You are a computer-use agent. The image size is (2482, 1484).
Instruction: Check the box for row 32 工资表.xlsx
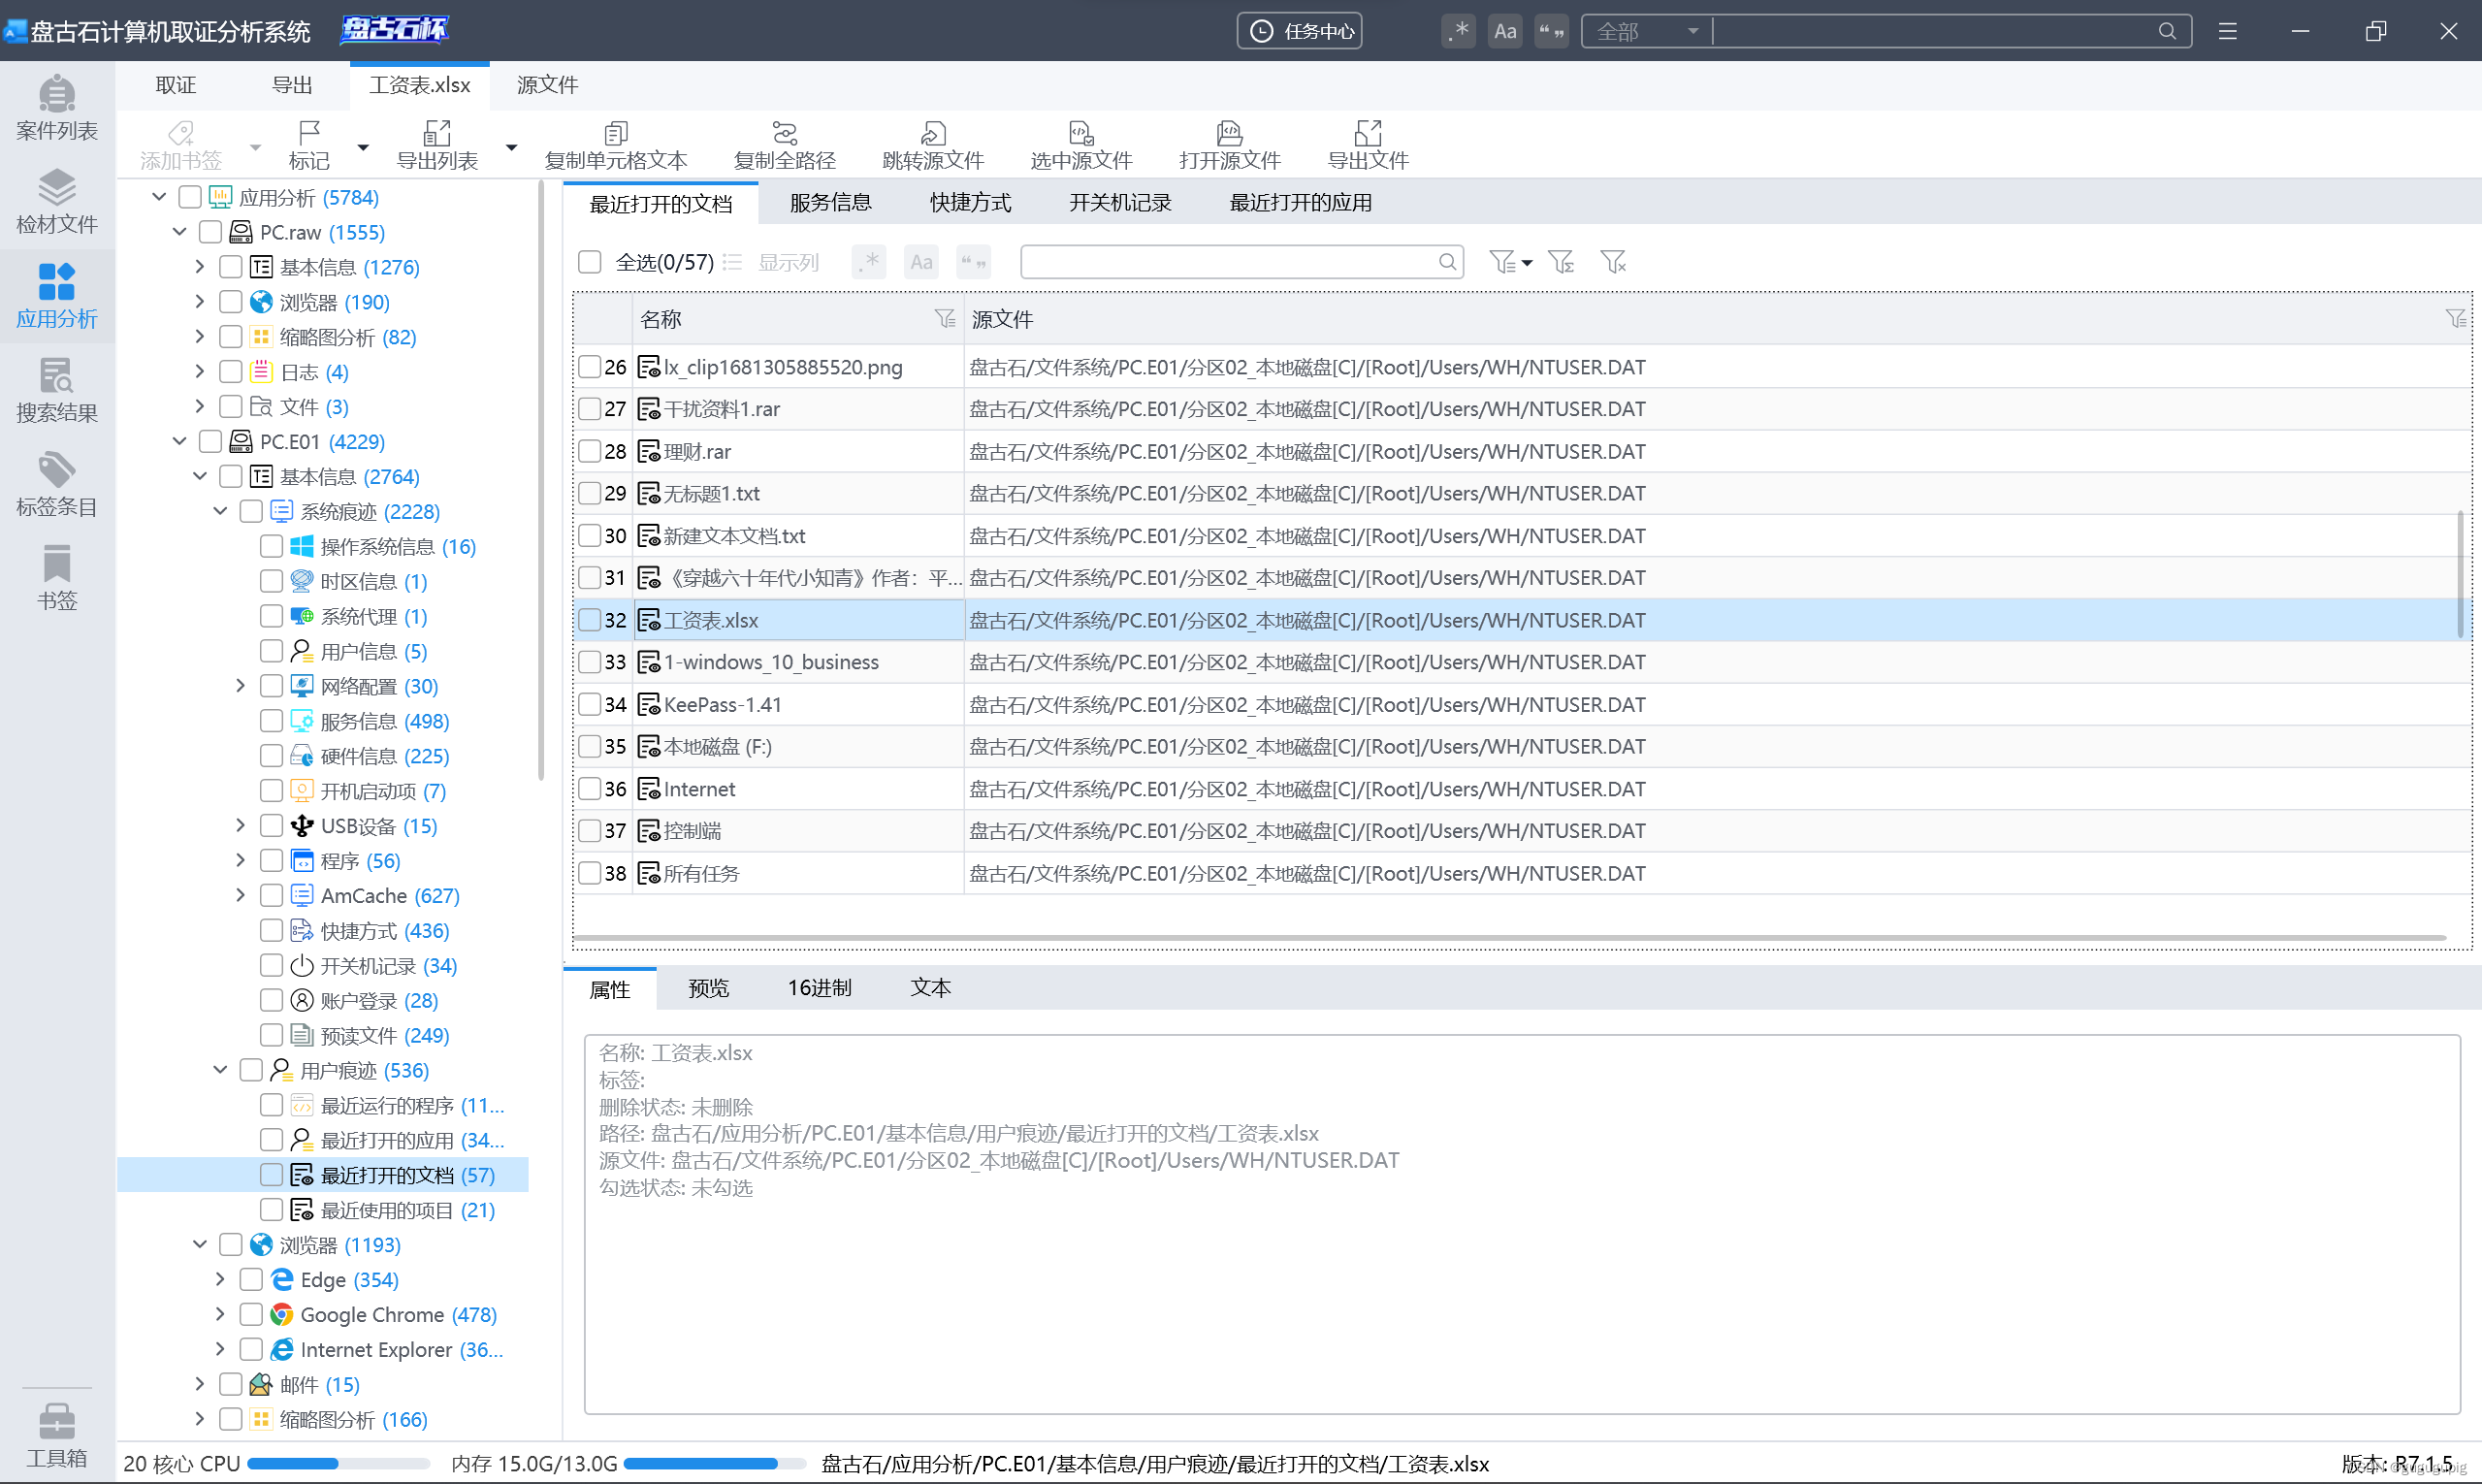[590, 620]
